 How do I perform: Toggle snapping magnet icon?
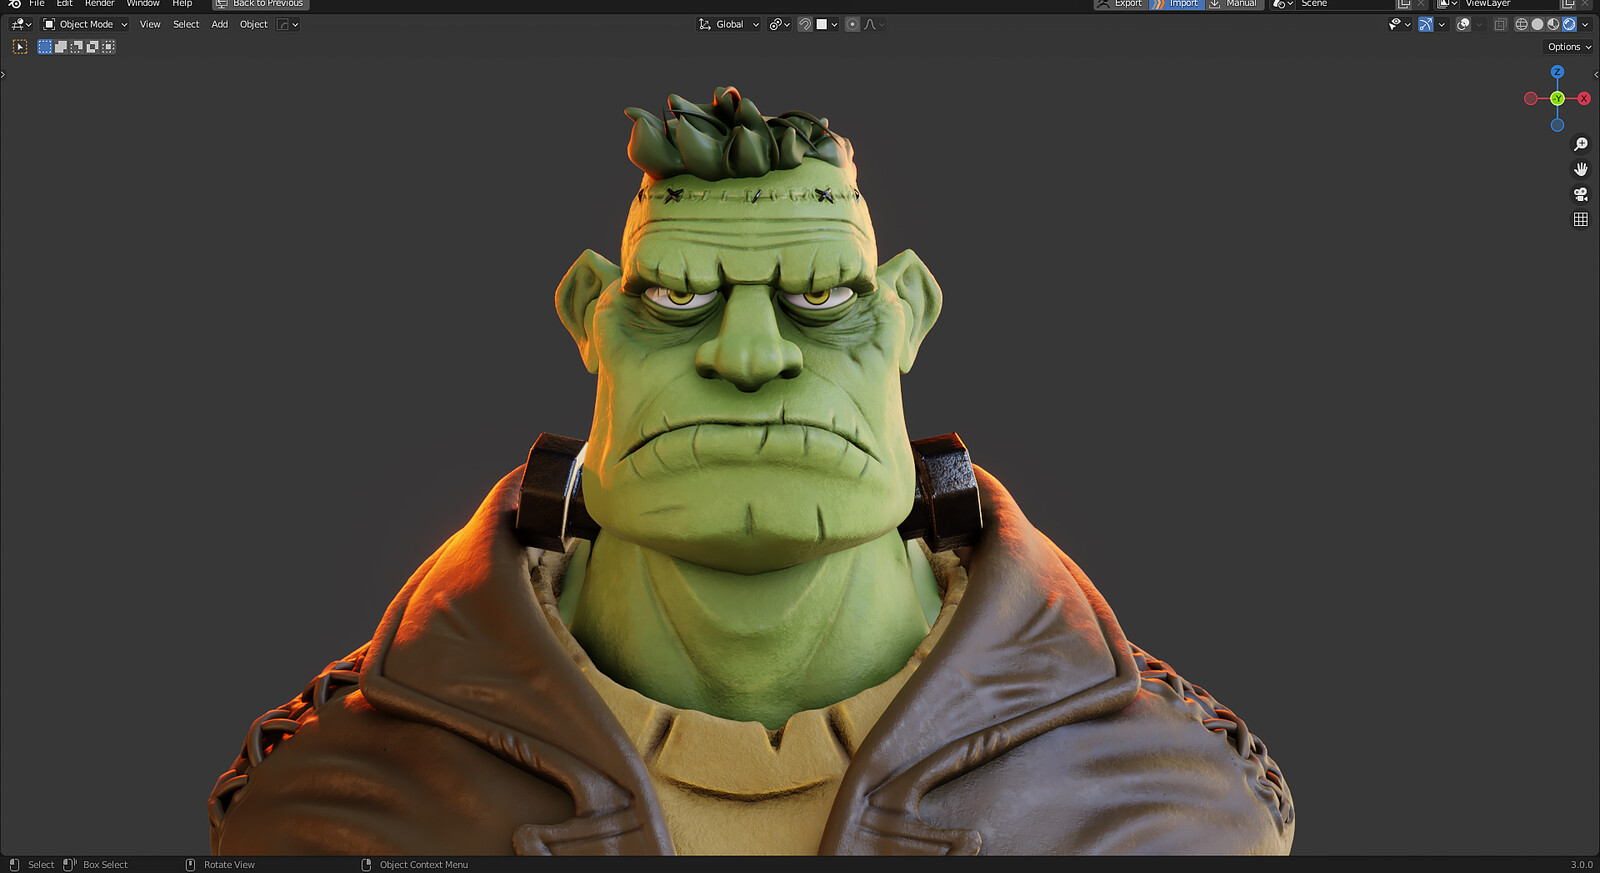coord(805,24)
